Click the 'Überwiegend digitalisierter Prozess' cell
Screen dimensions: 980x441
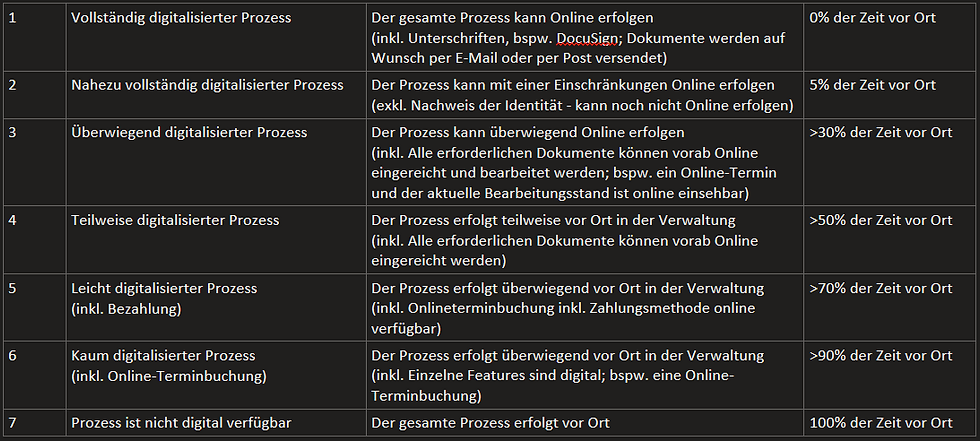[x=189, y=132]
